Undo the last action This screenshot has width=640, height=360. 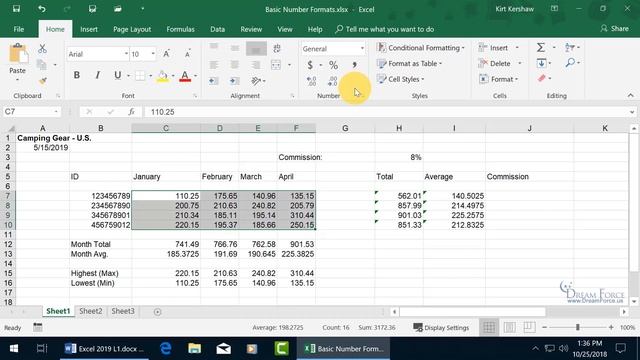42,9
